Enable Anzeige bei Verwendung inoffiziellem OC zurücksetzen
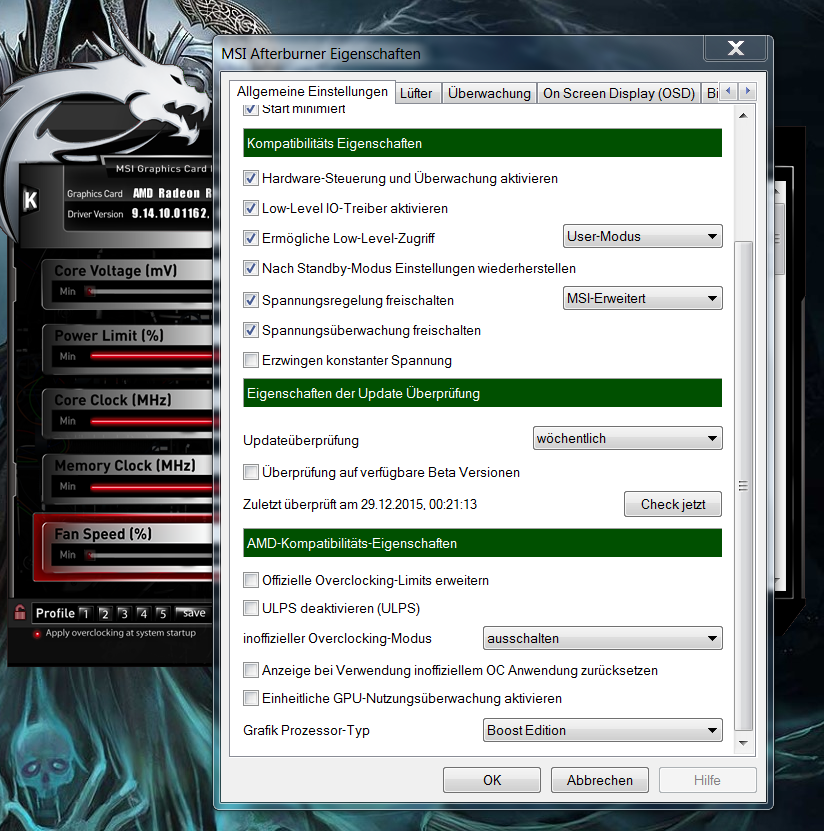 pyautogui.click(x=251, y=670)
